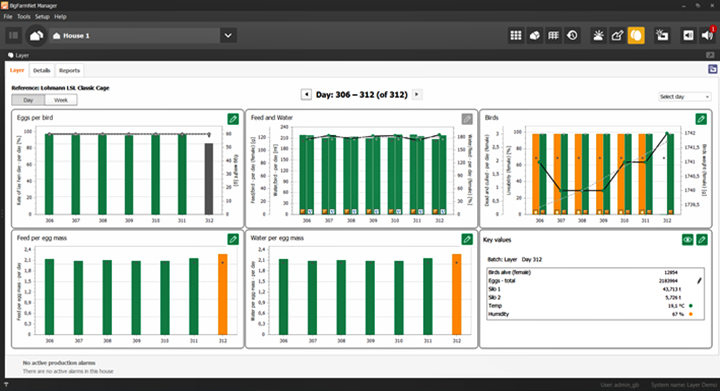The width and height of the screenshot is (720, 391).
Task: Click the Batch: Layer Day 312 label
Action: [x=514, y=259]
